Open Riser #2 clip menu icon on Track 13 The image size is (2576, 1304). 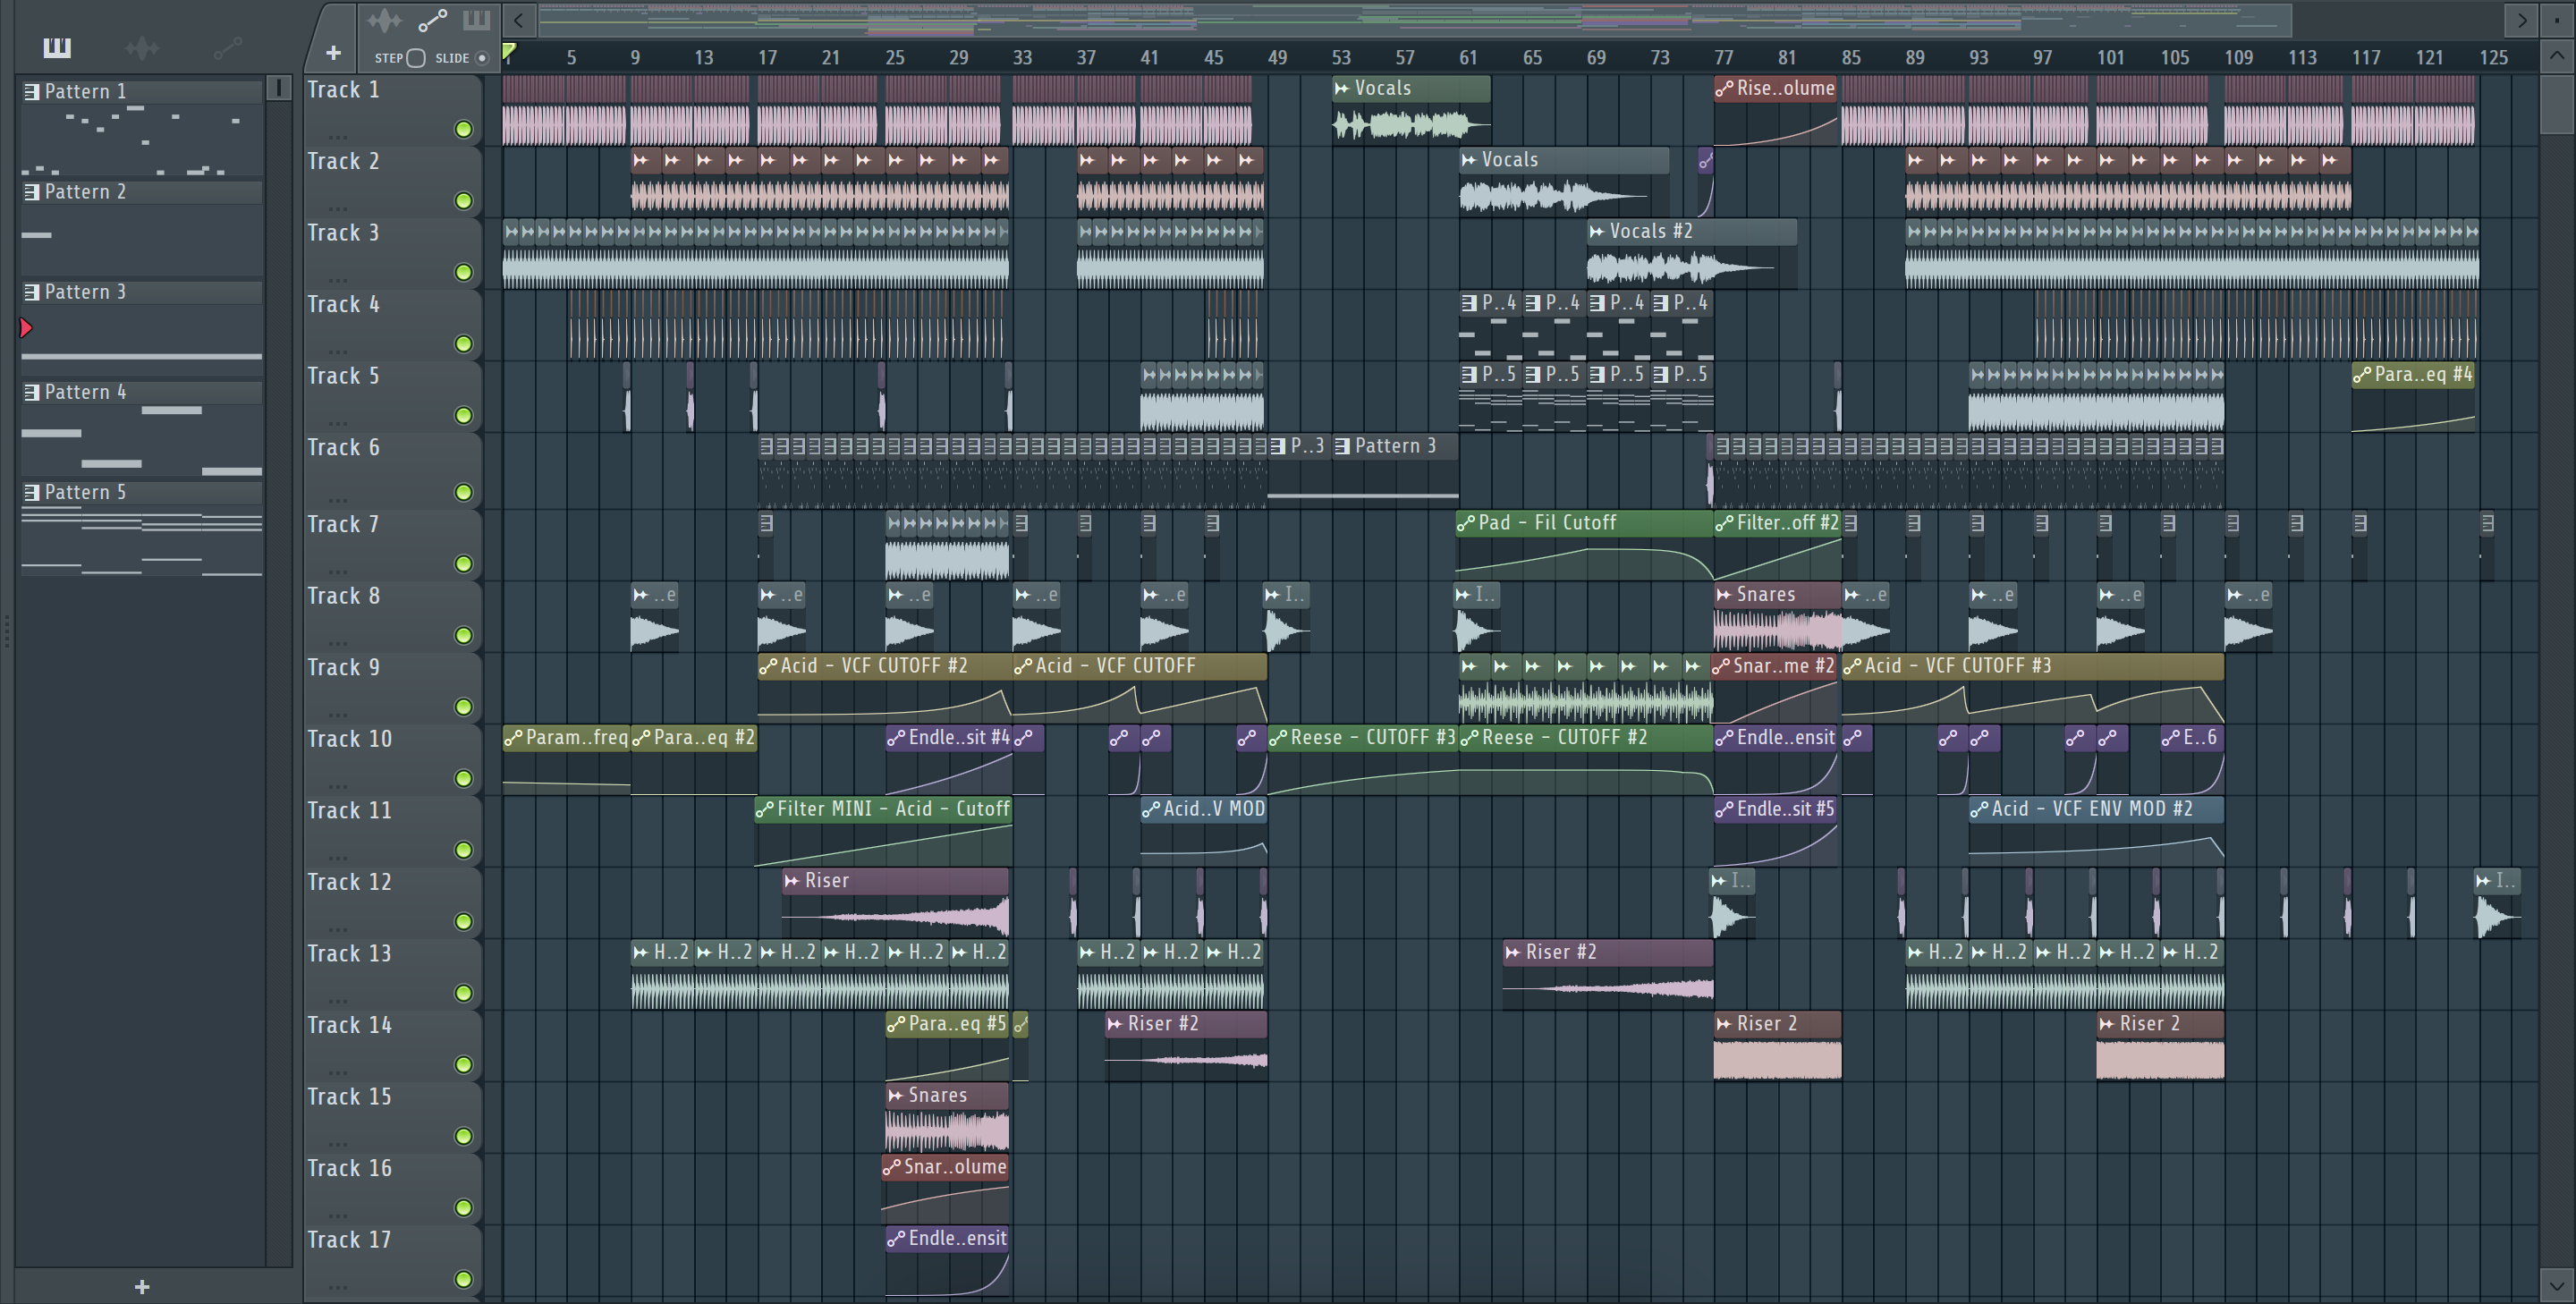coord(1512,953)
